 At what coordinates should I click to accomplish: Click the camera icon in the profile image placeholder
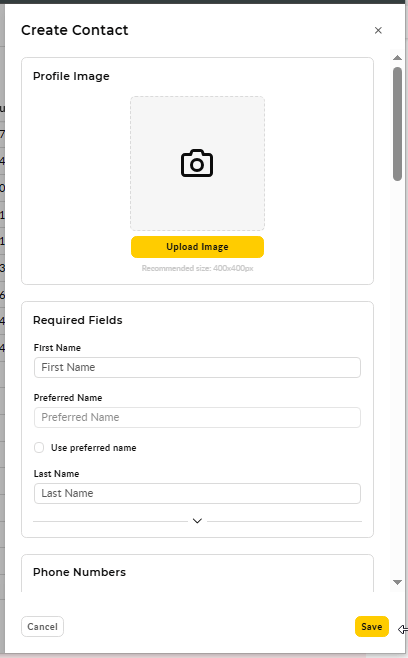pos(197,163)
